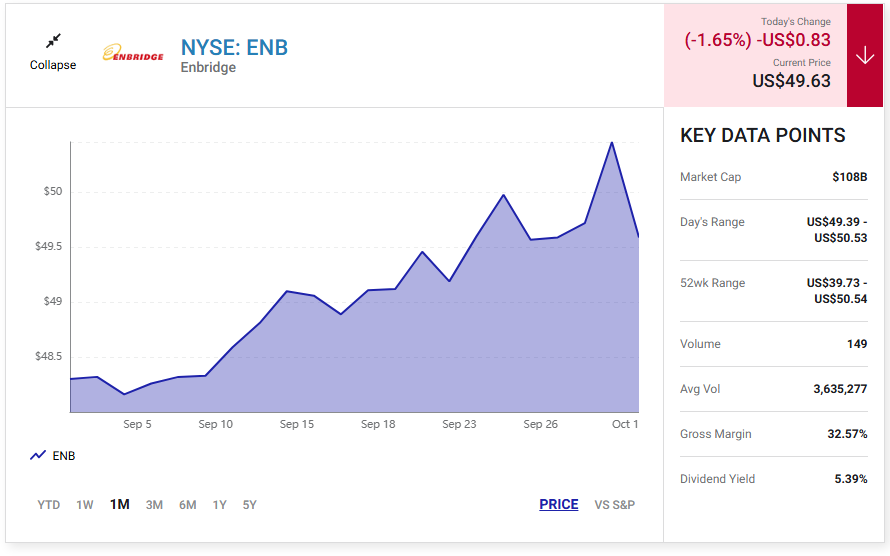890x556 pixels.
Task: Select the YTD time range
Action: coord(49,505)
